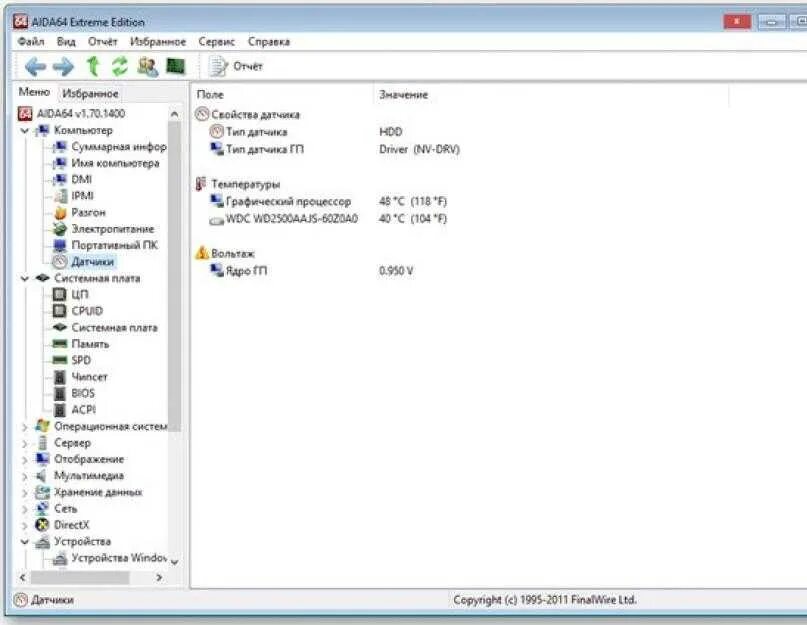Click tree scrollbar up arrow
Viewport: 807px width, 625px height.
point(174,114)
